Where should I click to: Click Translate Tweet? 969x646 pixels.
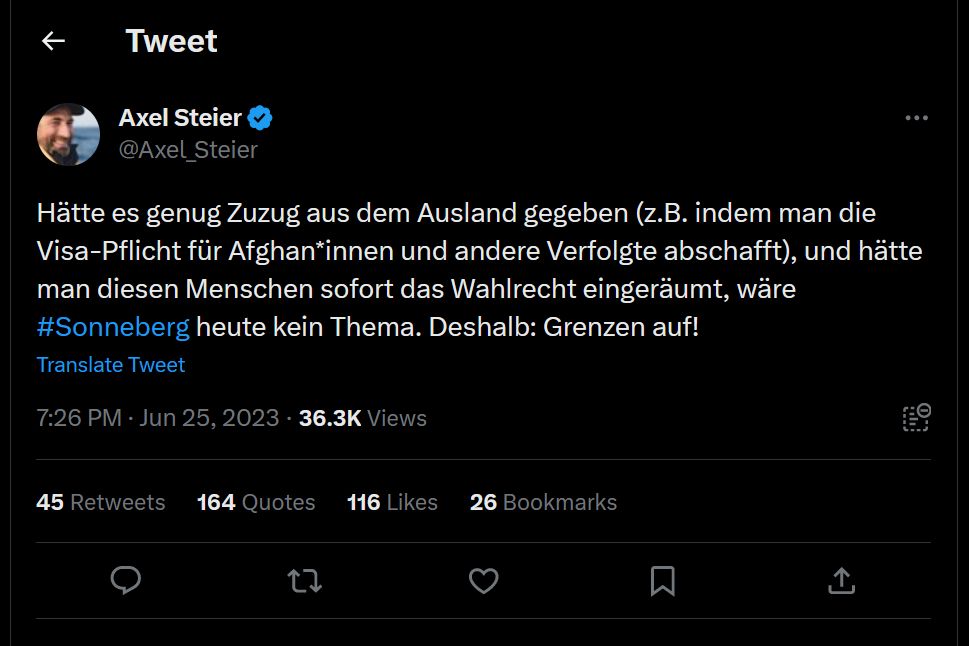click(111, 365)
